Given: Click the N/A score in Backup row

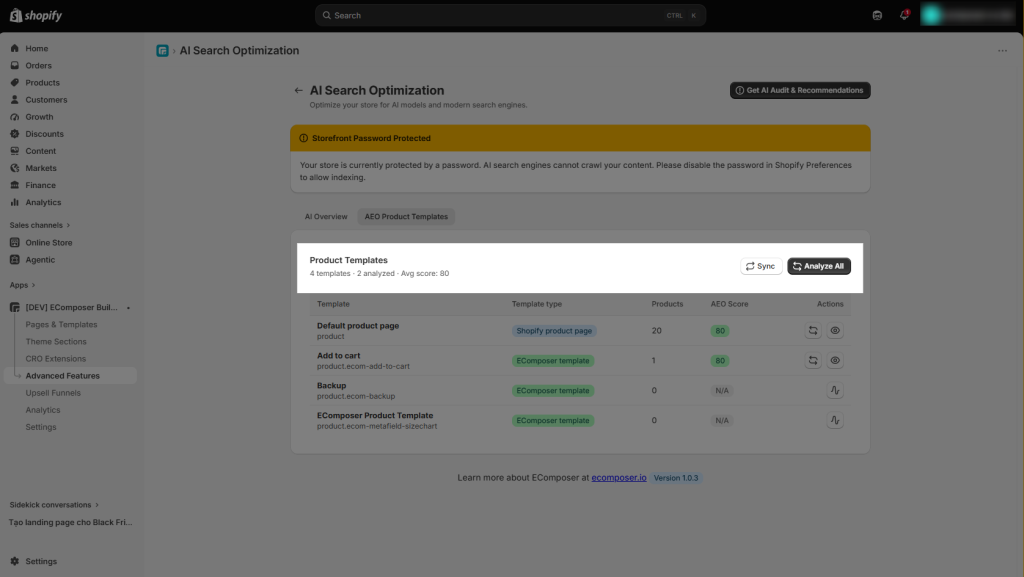Looking at the screenshot, I should pyautogui.click(x=722, y=391).
